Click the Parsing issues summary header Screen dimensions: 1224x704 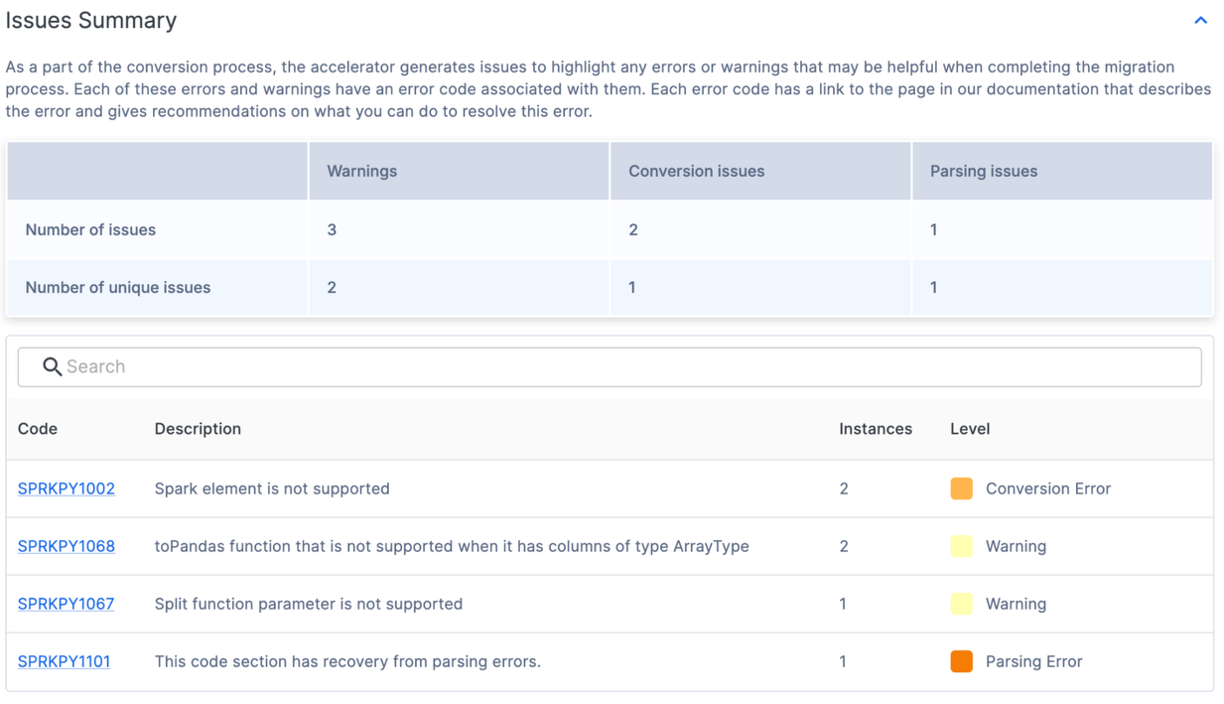(983, 171)
